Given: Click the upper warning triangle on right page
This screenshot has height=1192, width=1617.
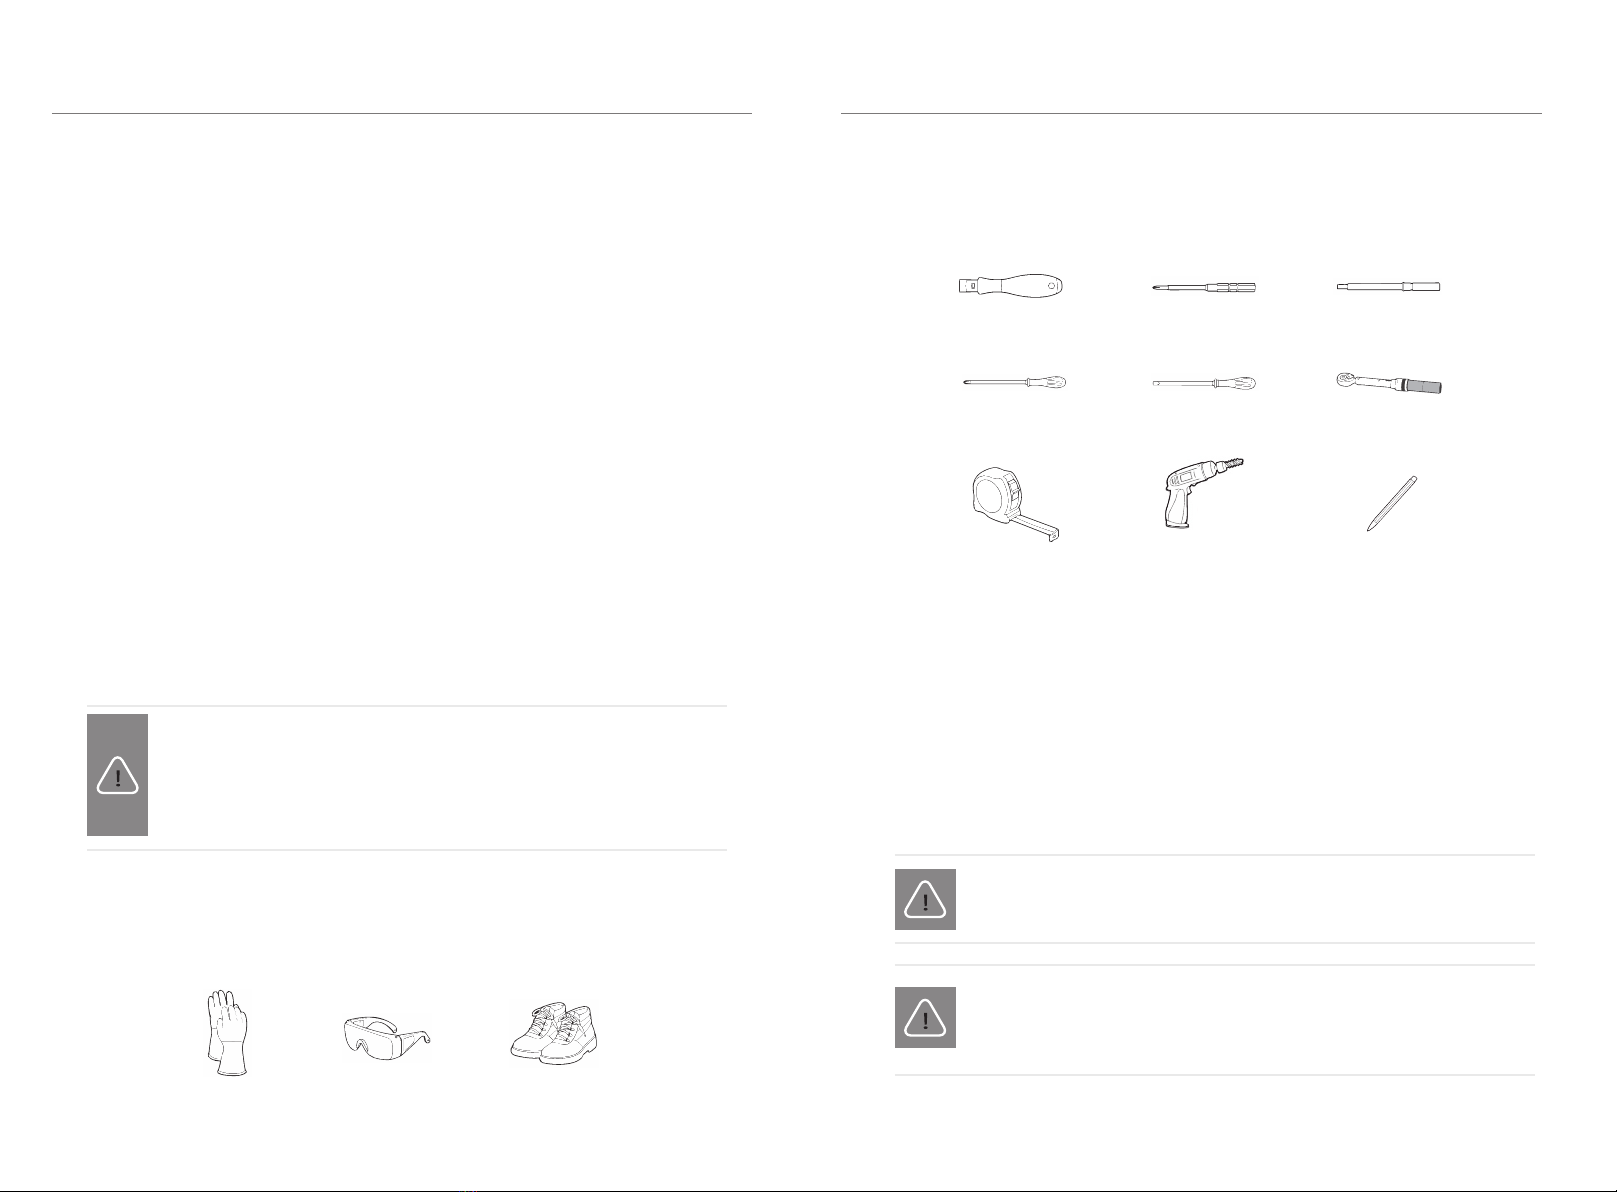Looking at the screenshot, I should click(925, 900).
